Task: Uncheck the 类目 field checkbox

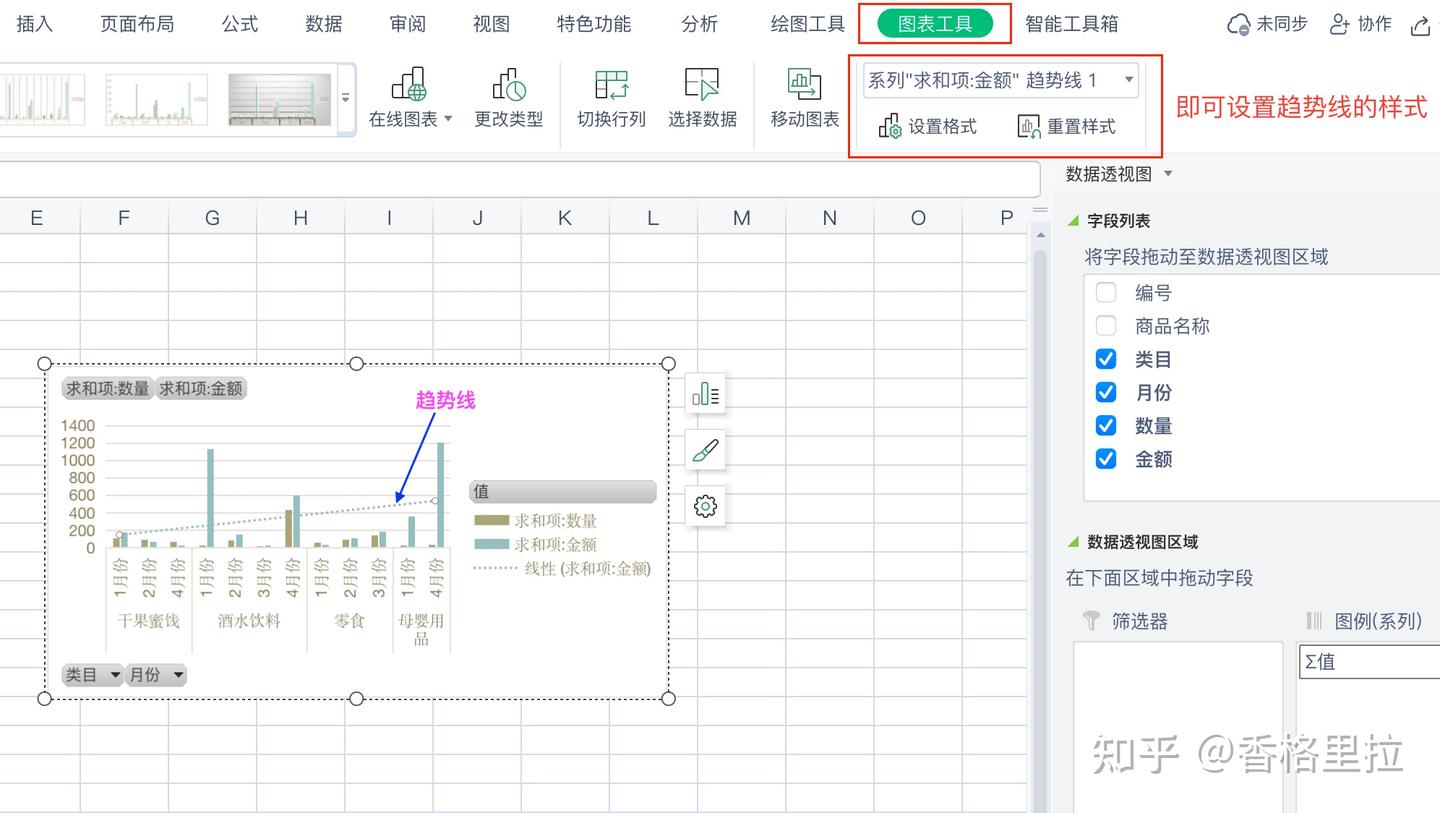Action: (1106, 359)
